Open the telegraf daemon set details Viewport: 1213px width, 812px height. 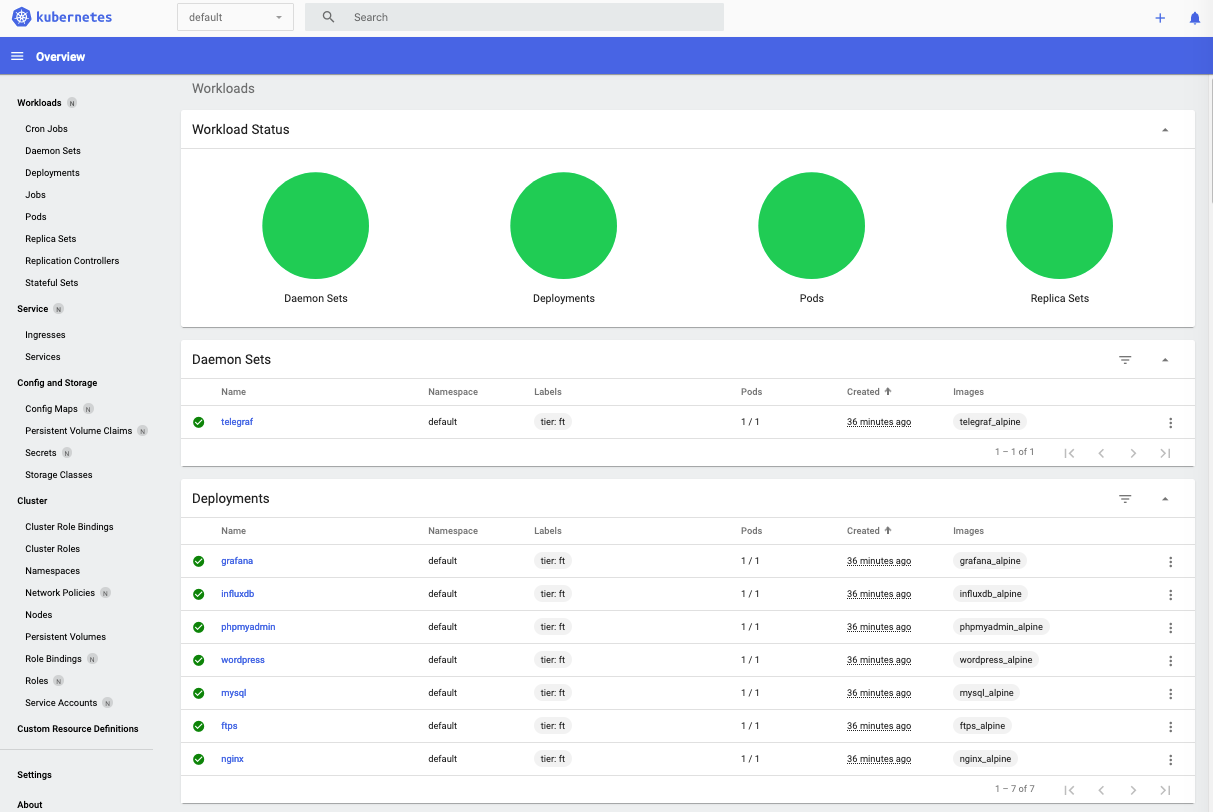[x=237, y=421]
